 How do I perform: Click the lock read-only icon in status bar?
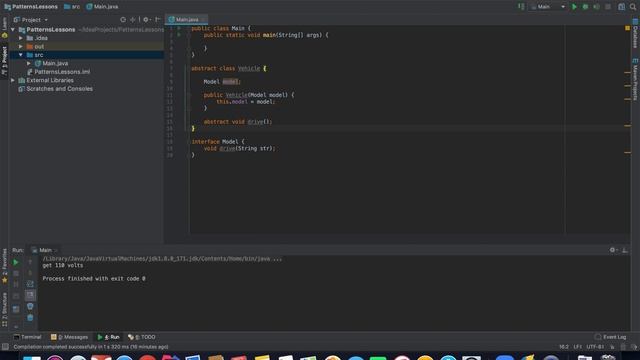[x=612, y=347]
